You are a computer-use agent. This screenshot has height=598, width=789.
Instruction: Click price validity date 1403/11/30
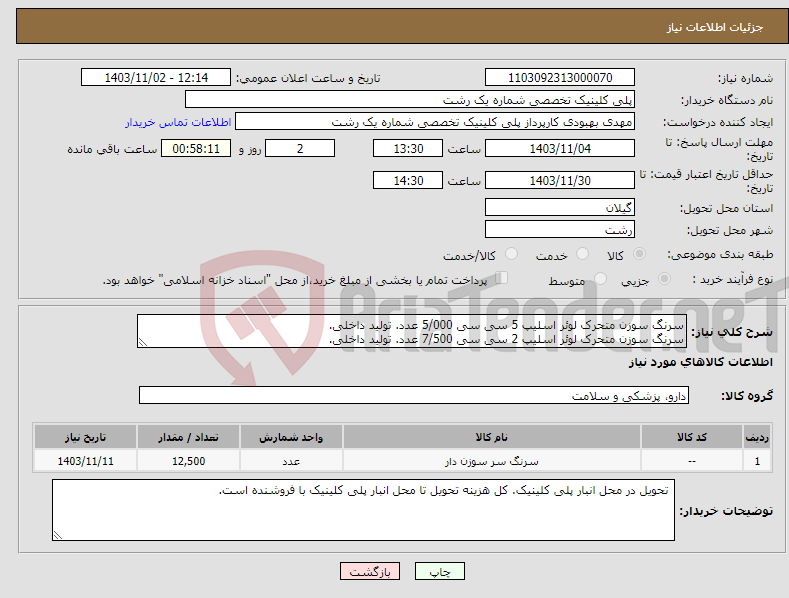(560, 180)
